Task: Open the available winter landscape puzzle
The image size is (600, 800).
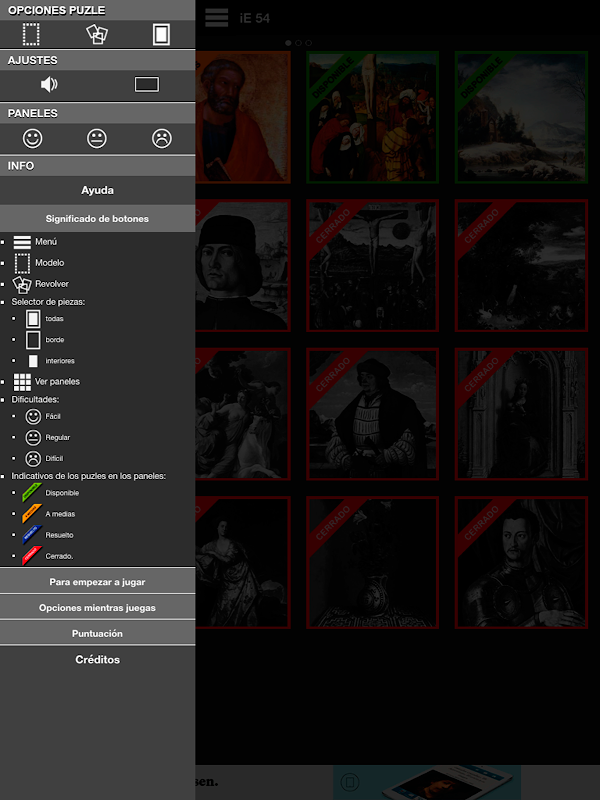Action: tap(521, 117)
